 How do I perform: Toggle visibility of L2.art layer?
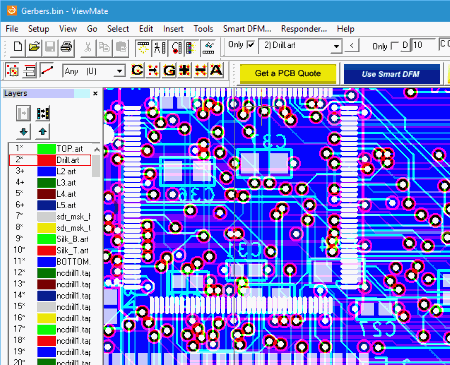[x=20, y=171]
